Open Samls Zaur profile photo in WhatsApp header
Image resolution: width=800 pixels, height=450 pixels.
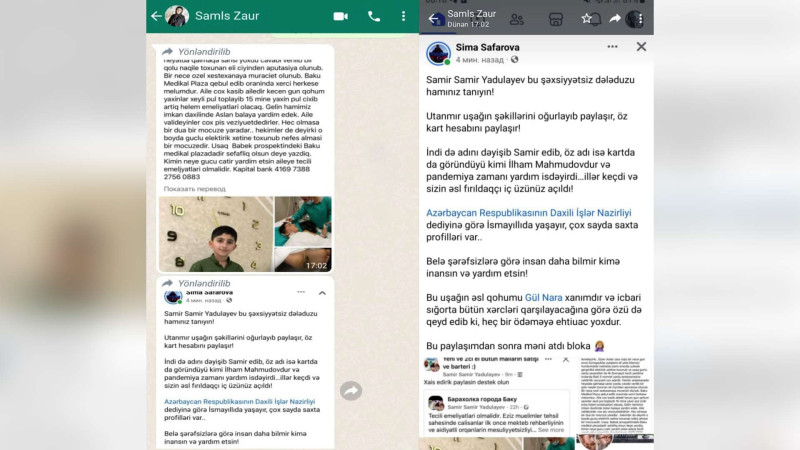(177, 16)
